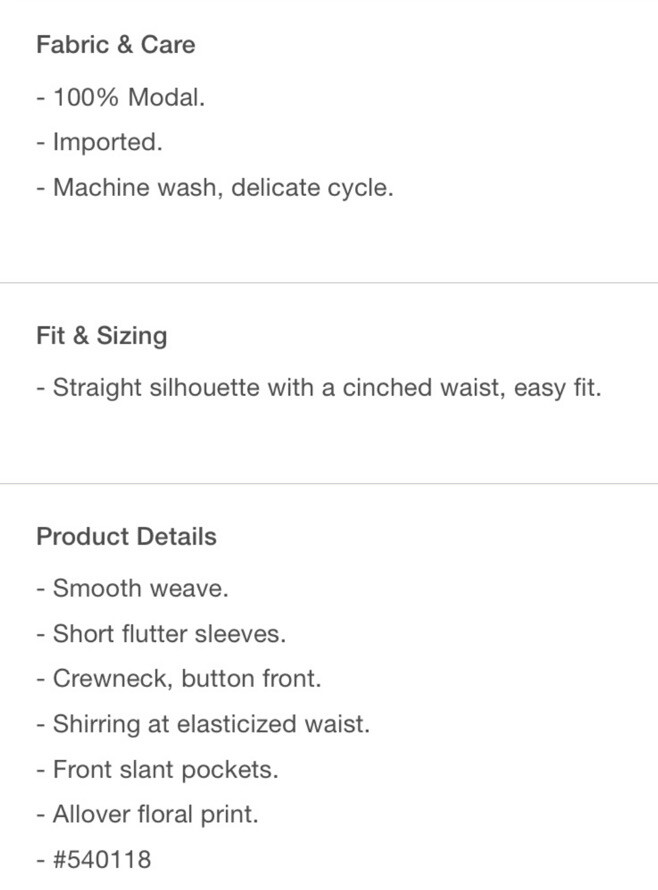The height and width of the screenshot is (890, 658).
Task: Click the words delicate cycle
Action: [312, 188]
